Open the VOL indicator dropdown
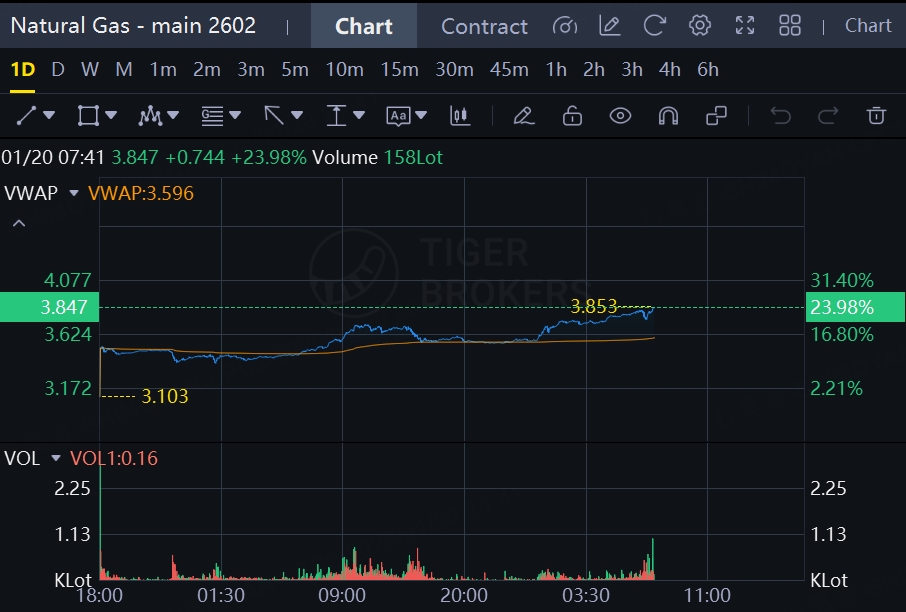Screen dimensions: 906x612 point(55,459)
